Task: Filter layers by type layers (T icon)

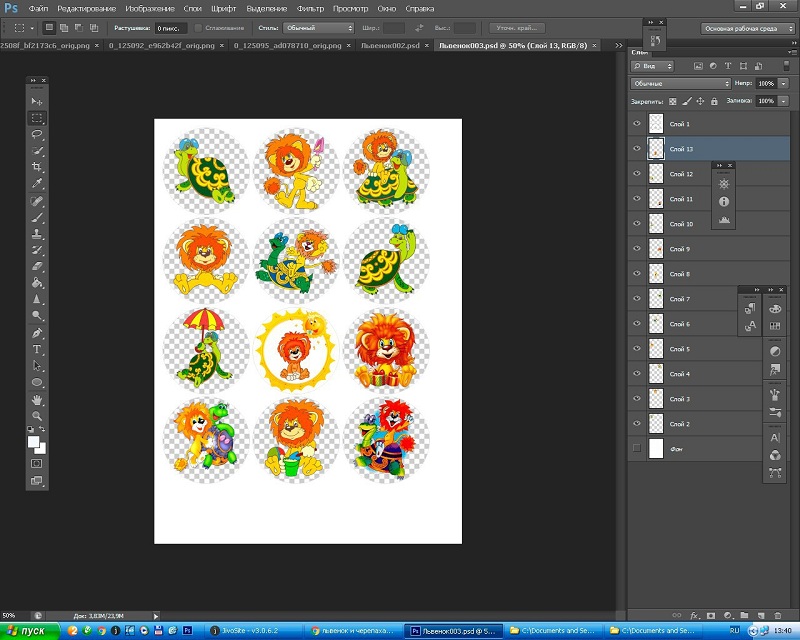Action: 728,66
